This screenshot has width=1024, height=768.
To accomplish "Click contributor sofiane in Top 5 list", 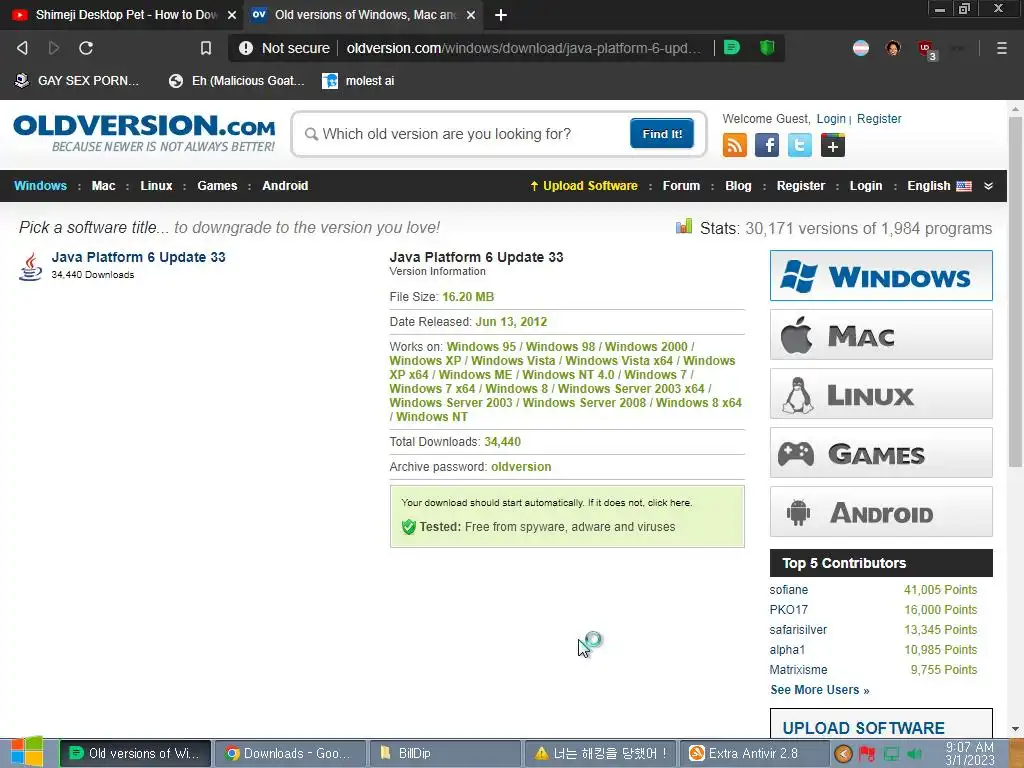I will tap(788, 590).
